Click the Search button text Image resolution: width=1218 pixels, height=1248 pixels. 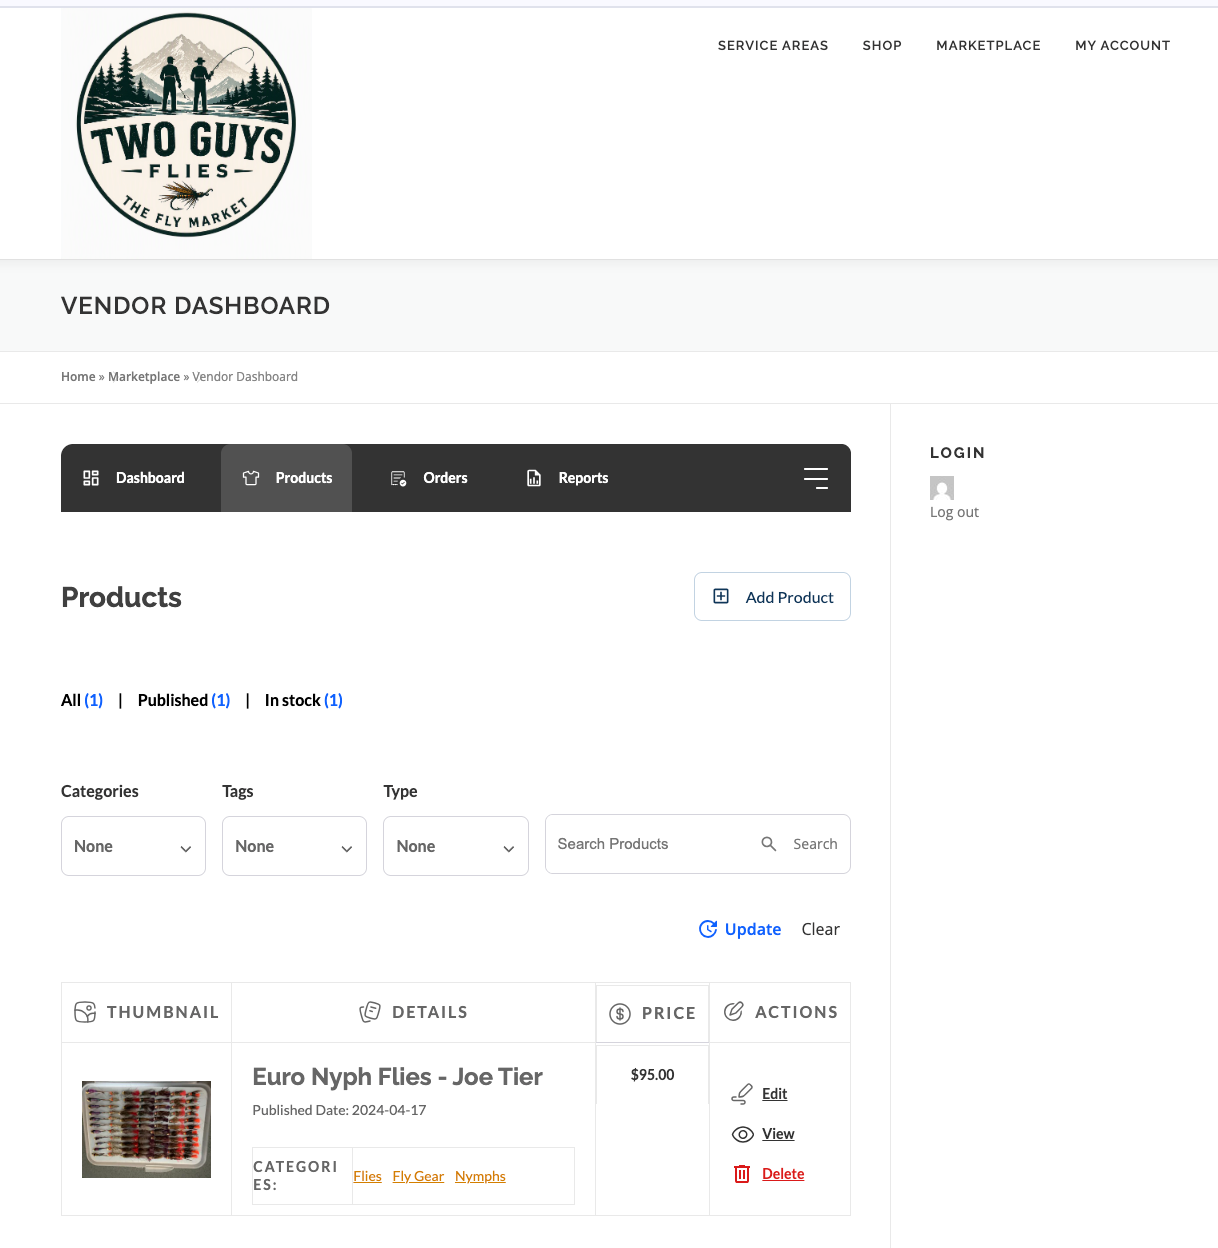click(x=815, y=844)
